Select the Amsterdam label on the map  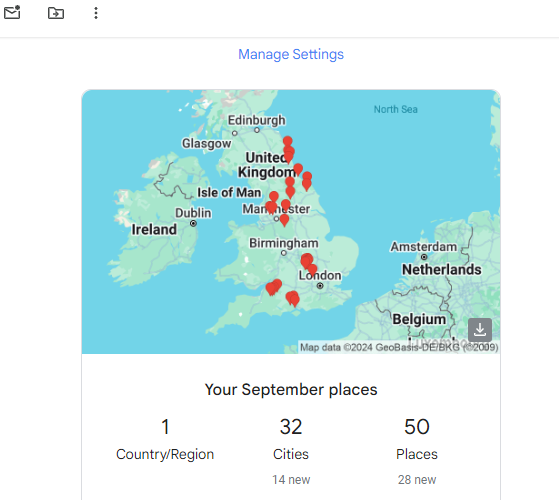tap(424, 247)
